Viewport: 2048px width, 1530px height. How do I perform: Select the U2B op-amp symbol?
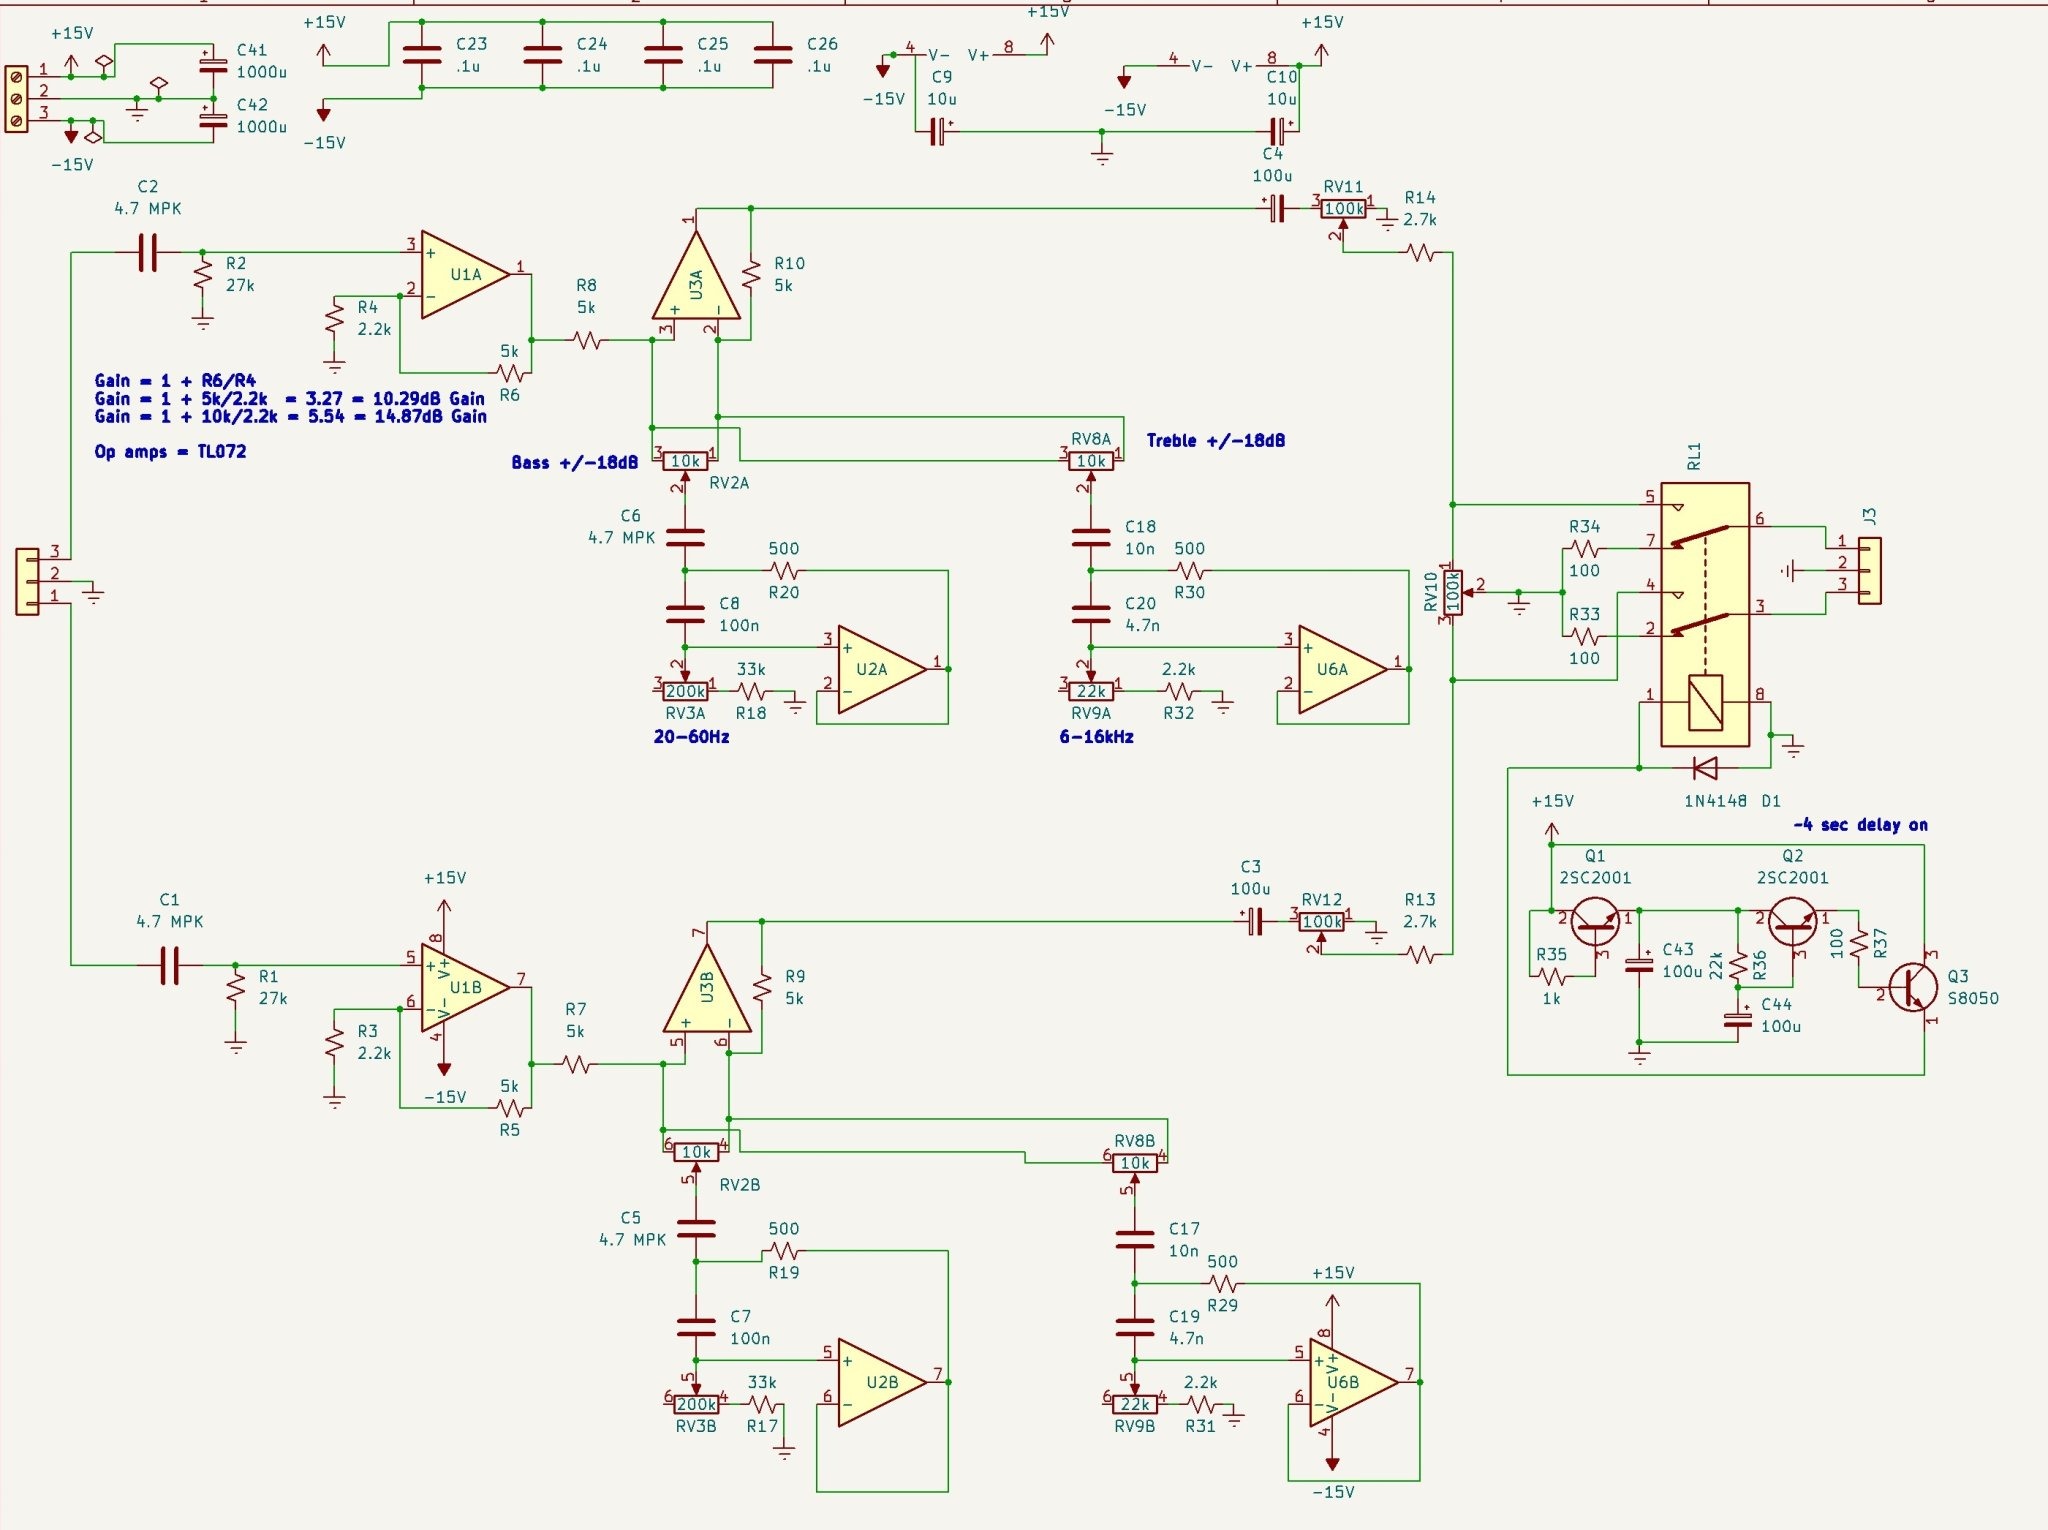(882, 1382)
